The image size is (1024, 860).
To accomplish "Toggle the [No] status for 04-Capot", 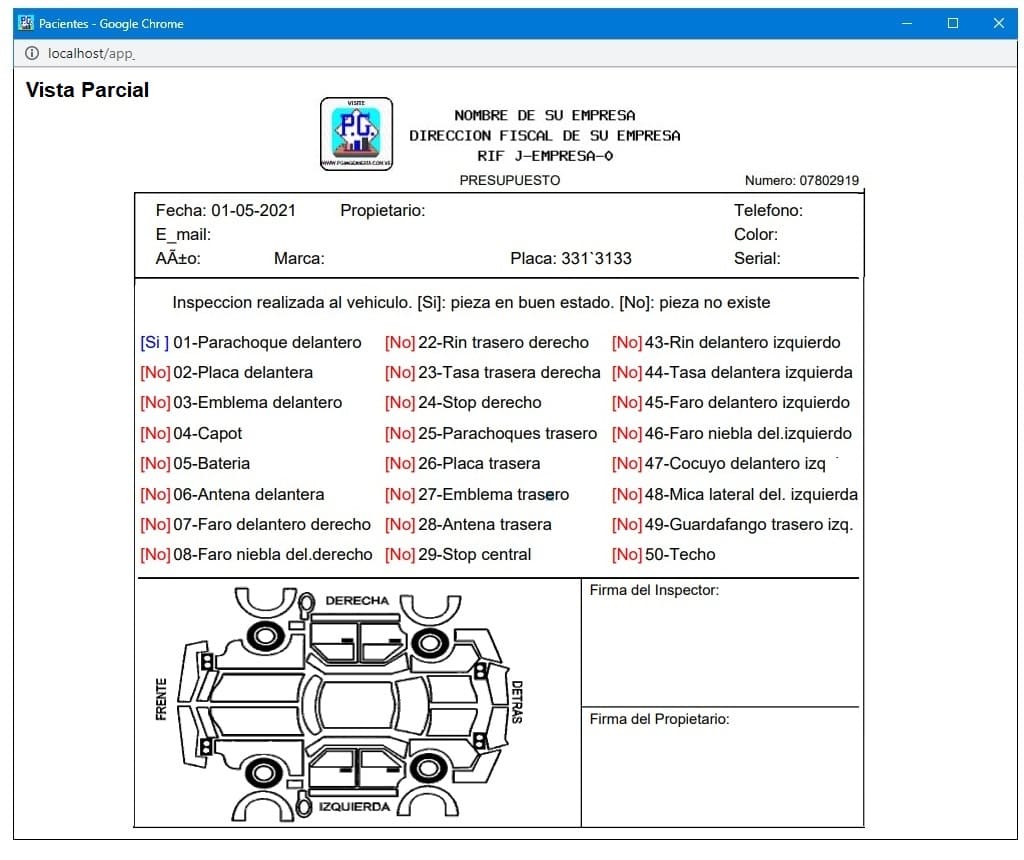I will [x=155, y=433].
